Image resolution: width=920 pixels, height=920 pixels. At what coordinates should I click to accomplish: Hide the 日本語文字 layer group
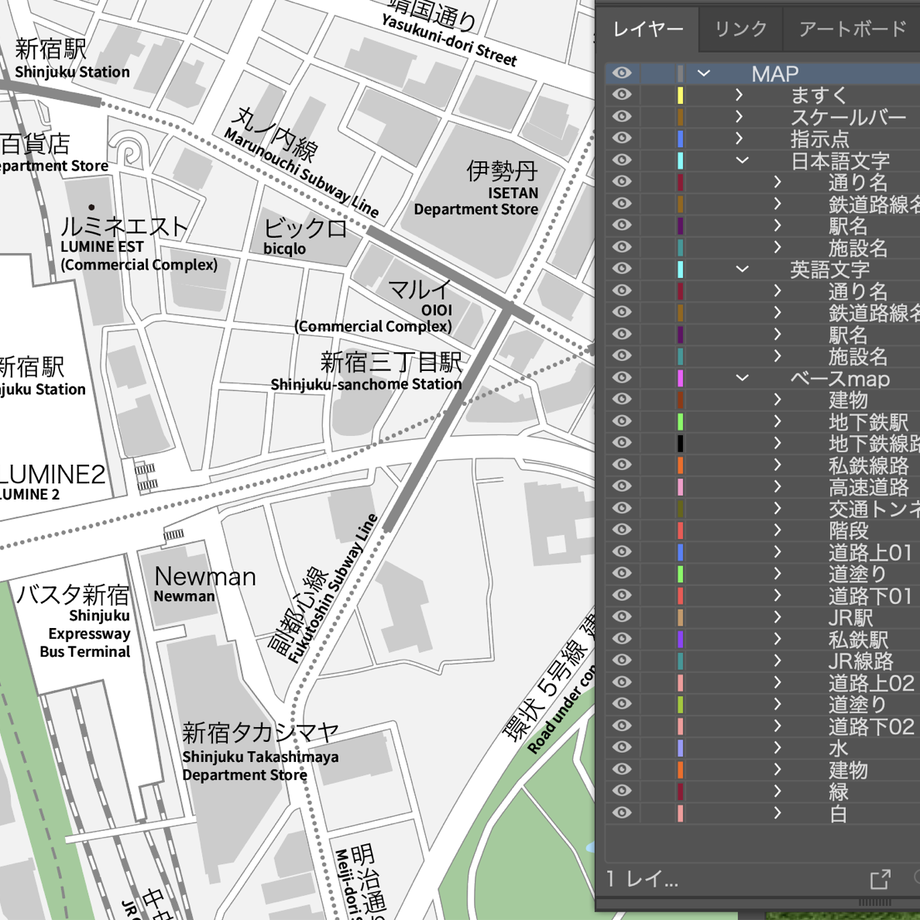click(622, 160)
